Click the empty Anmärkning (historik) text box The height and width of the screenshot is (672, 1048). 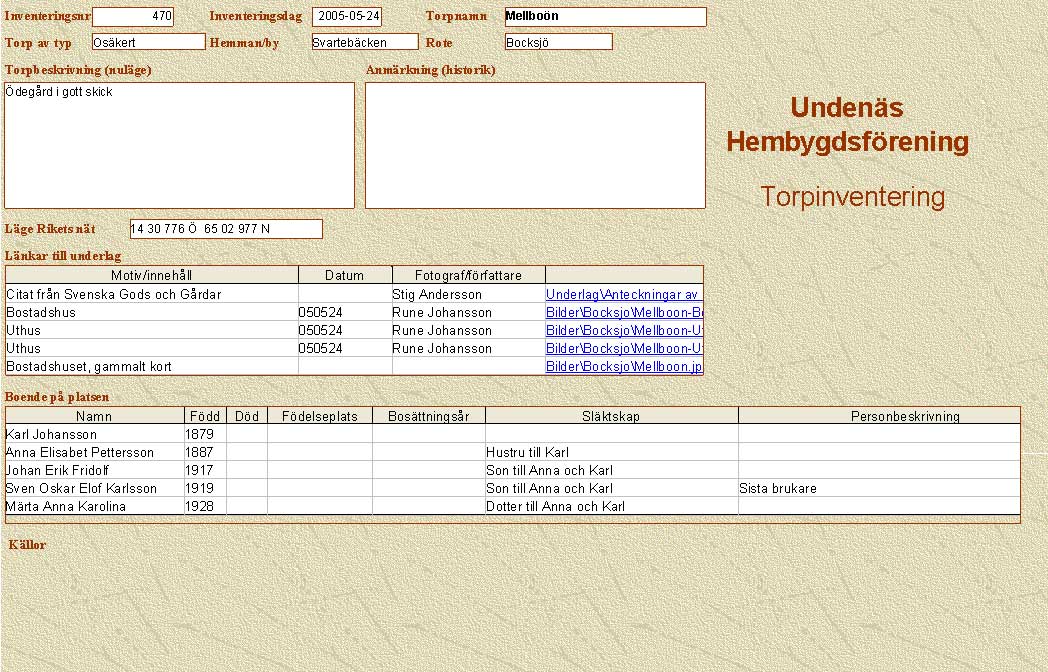(x=535, y=145)
